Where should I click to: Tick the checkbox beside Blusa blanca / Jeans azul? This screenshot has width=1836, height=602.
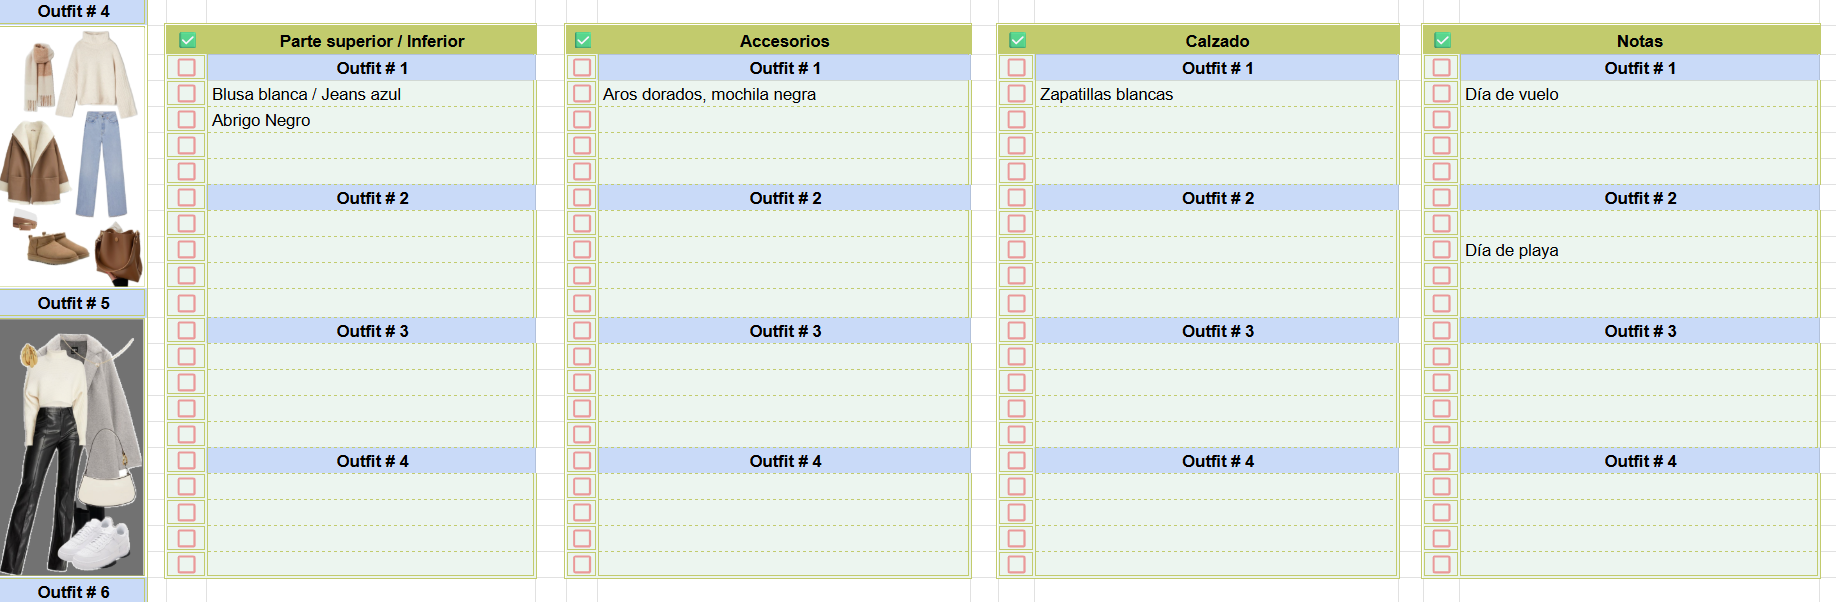coord(187,93)
